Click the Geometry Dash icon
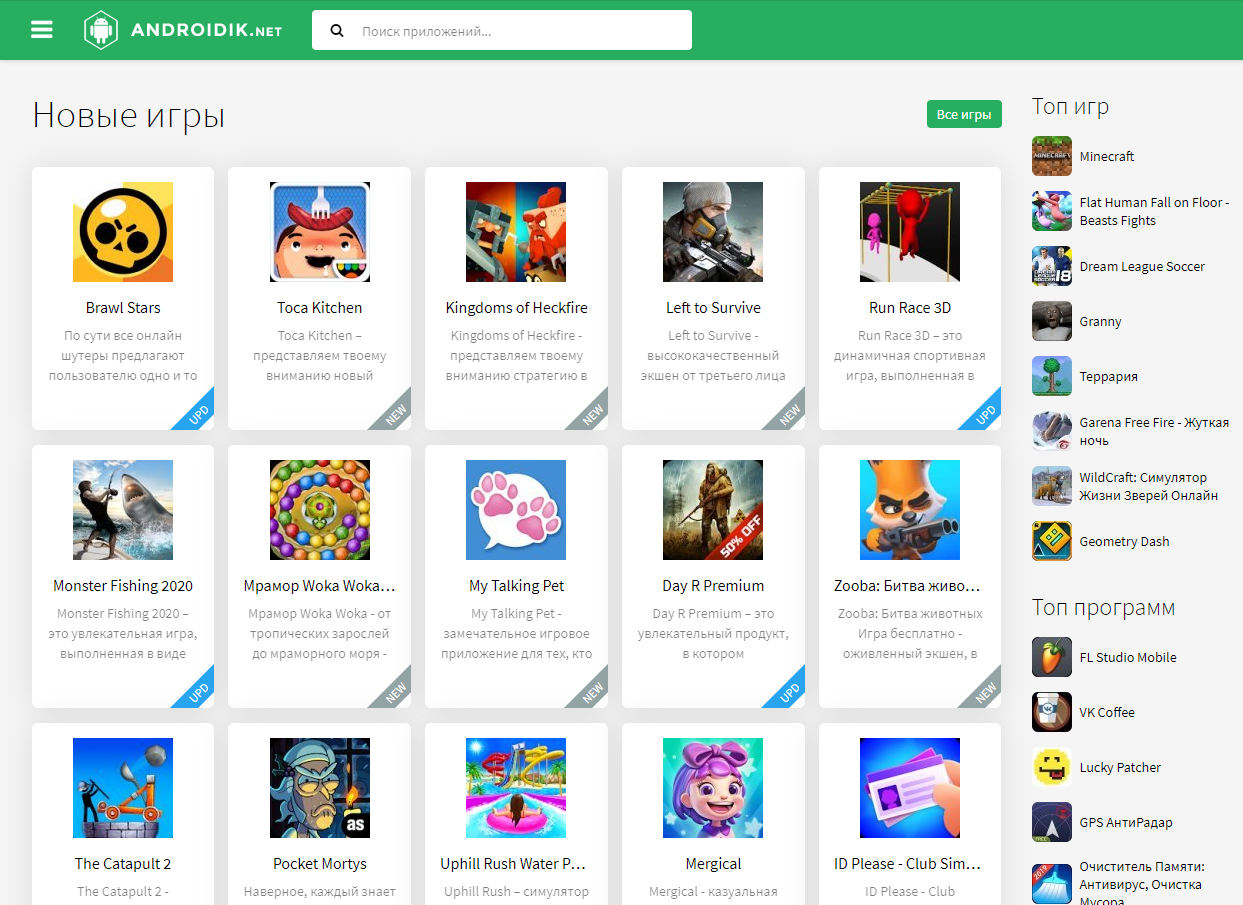 (1051, 542)
